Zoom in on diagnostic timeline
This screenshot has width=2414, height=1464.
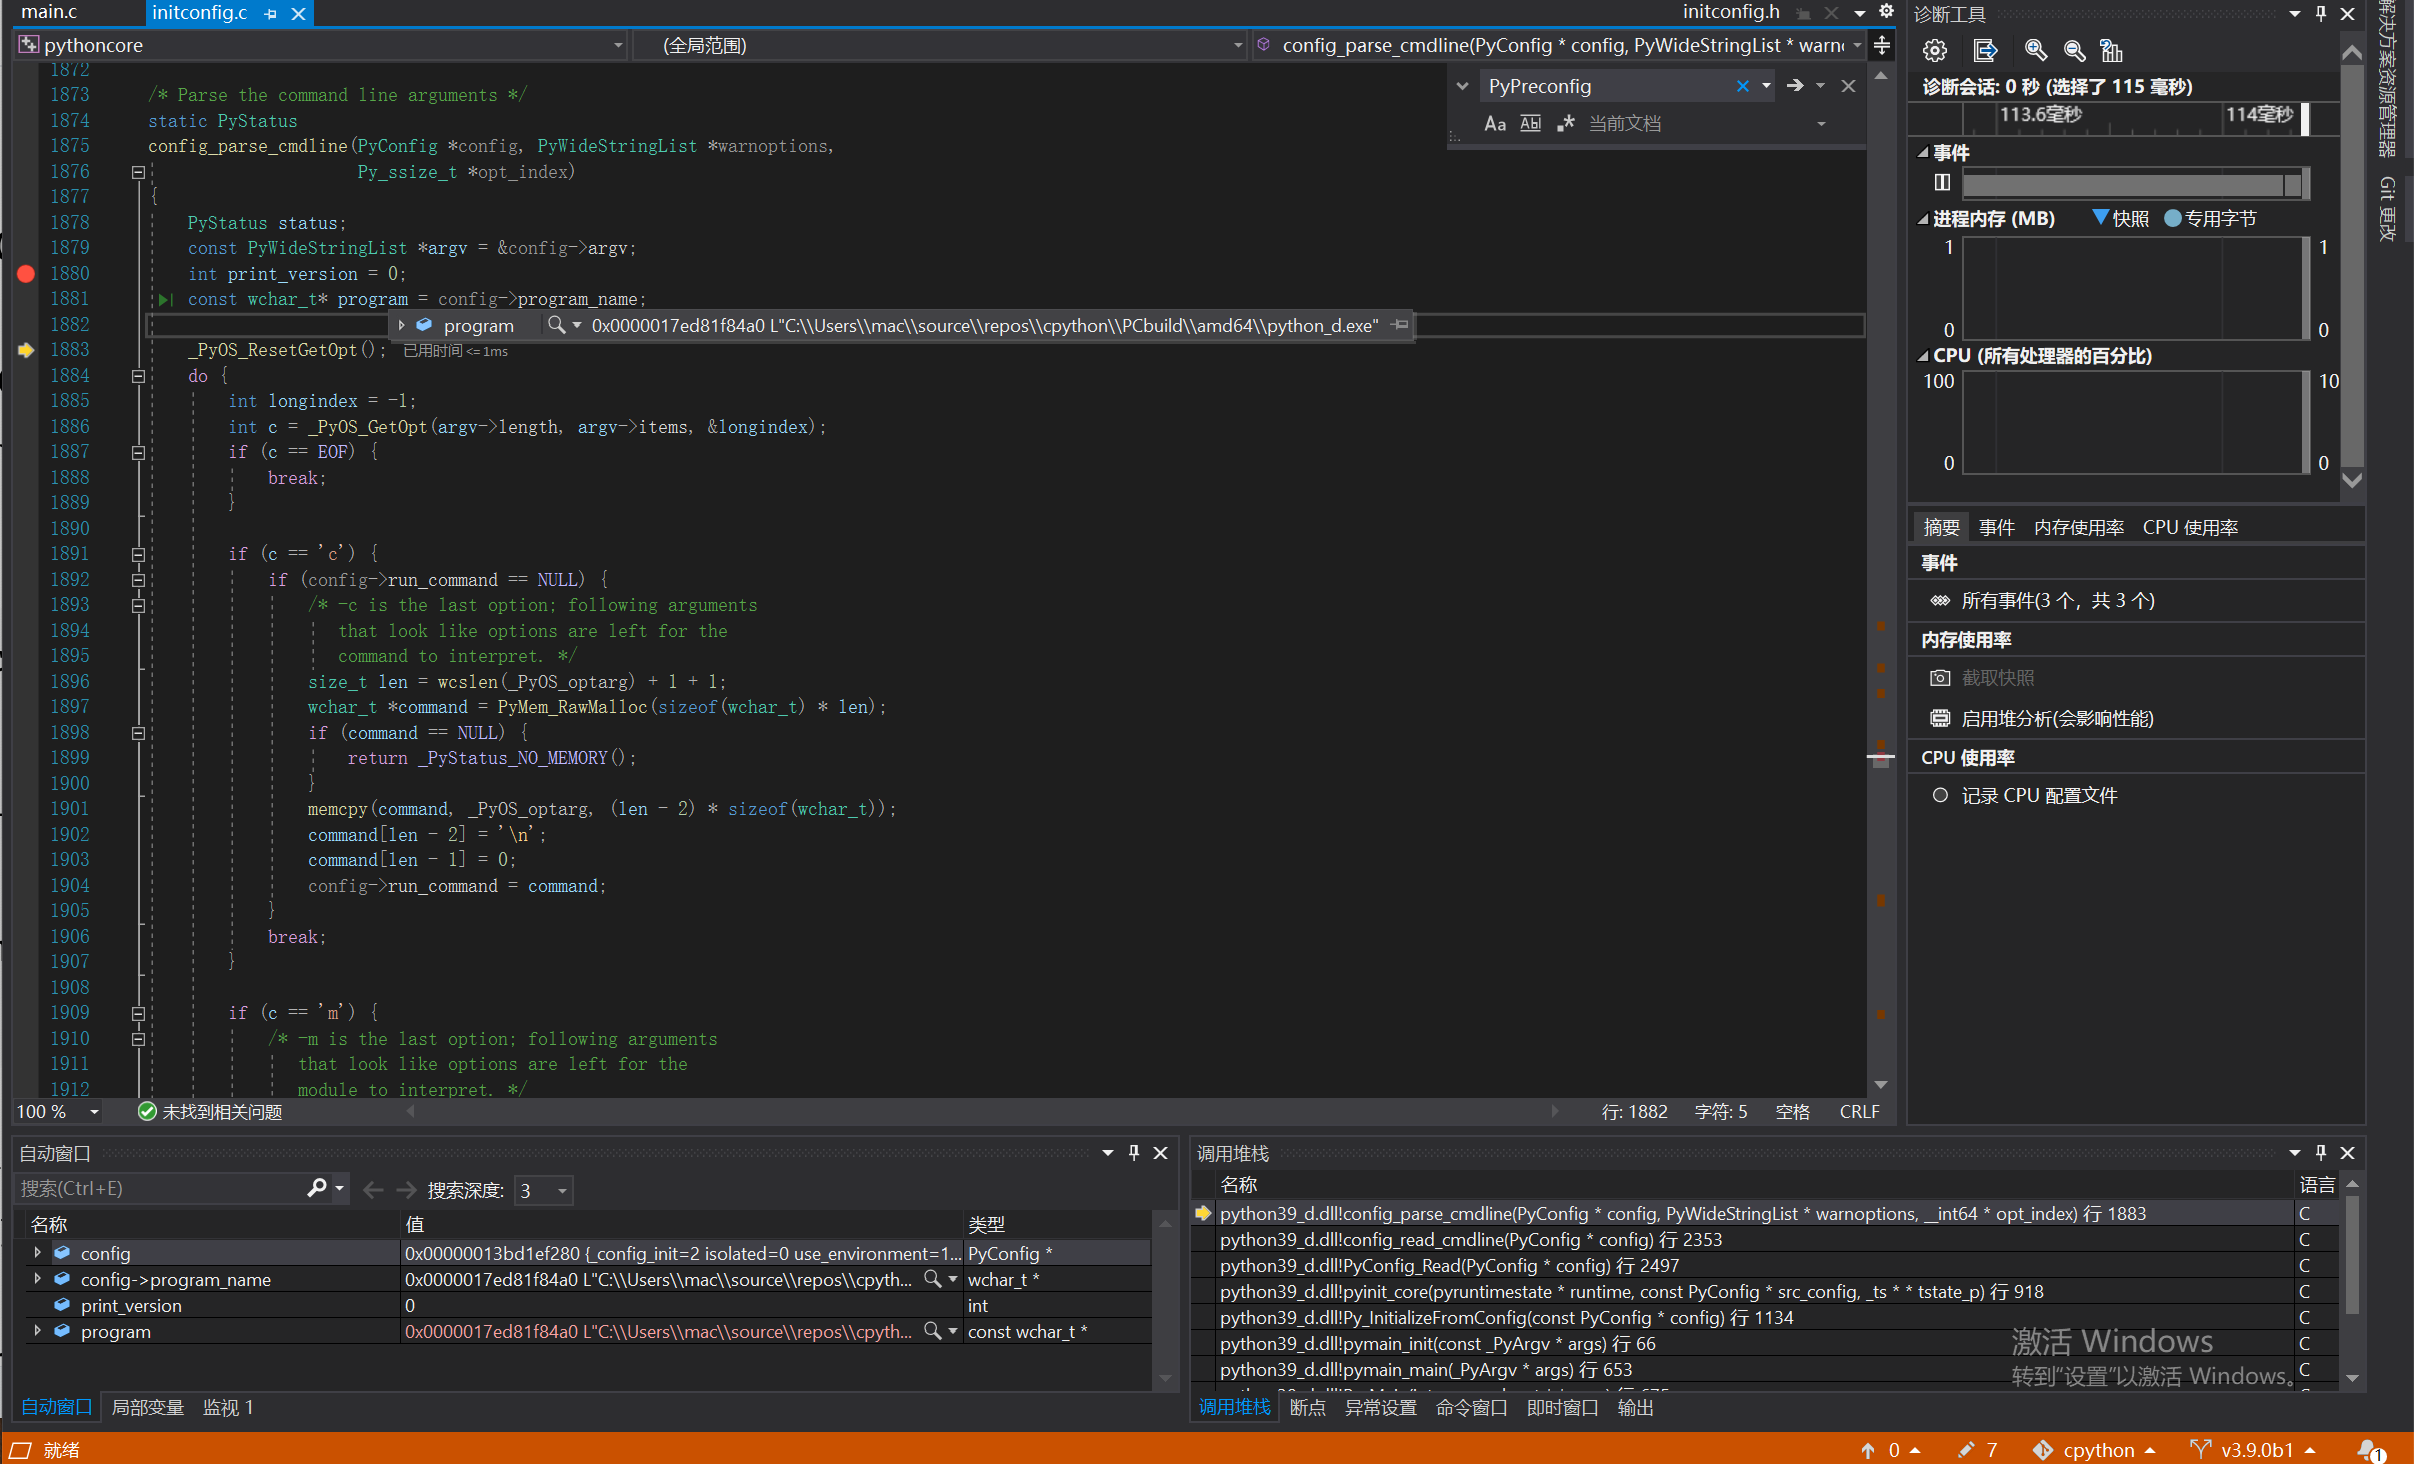pyautogui.click(x=2035, y=51)
